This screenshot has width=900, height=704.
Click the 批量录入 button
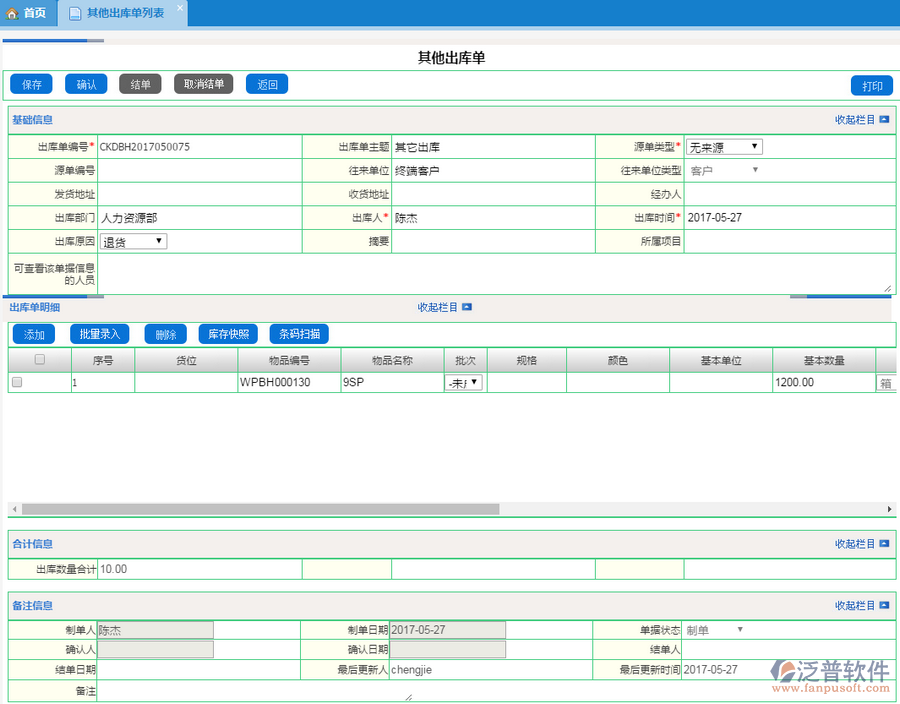pyautogui.click(x=99, y=334)
